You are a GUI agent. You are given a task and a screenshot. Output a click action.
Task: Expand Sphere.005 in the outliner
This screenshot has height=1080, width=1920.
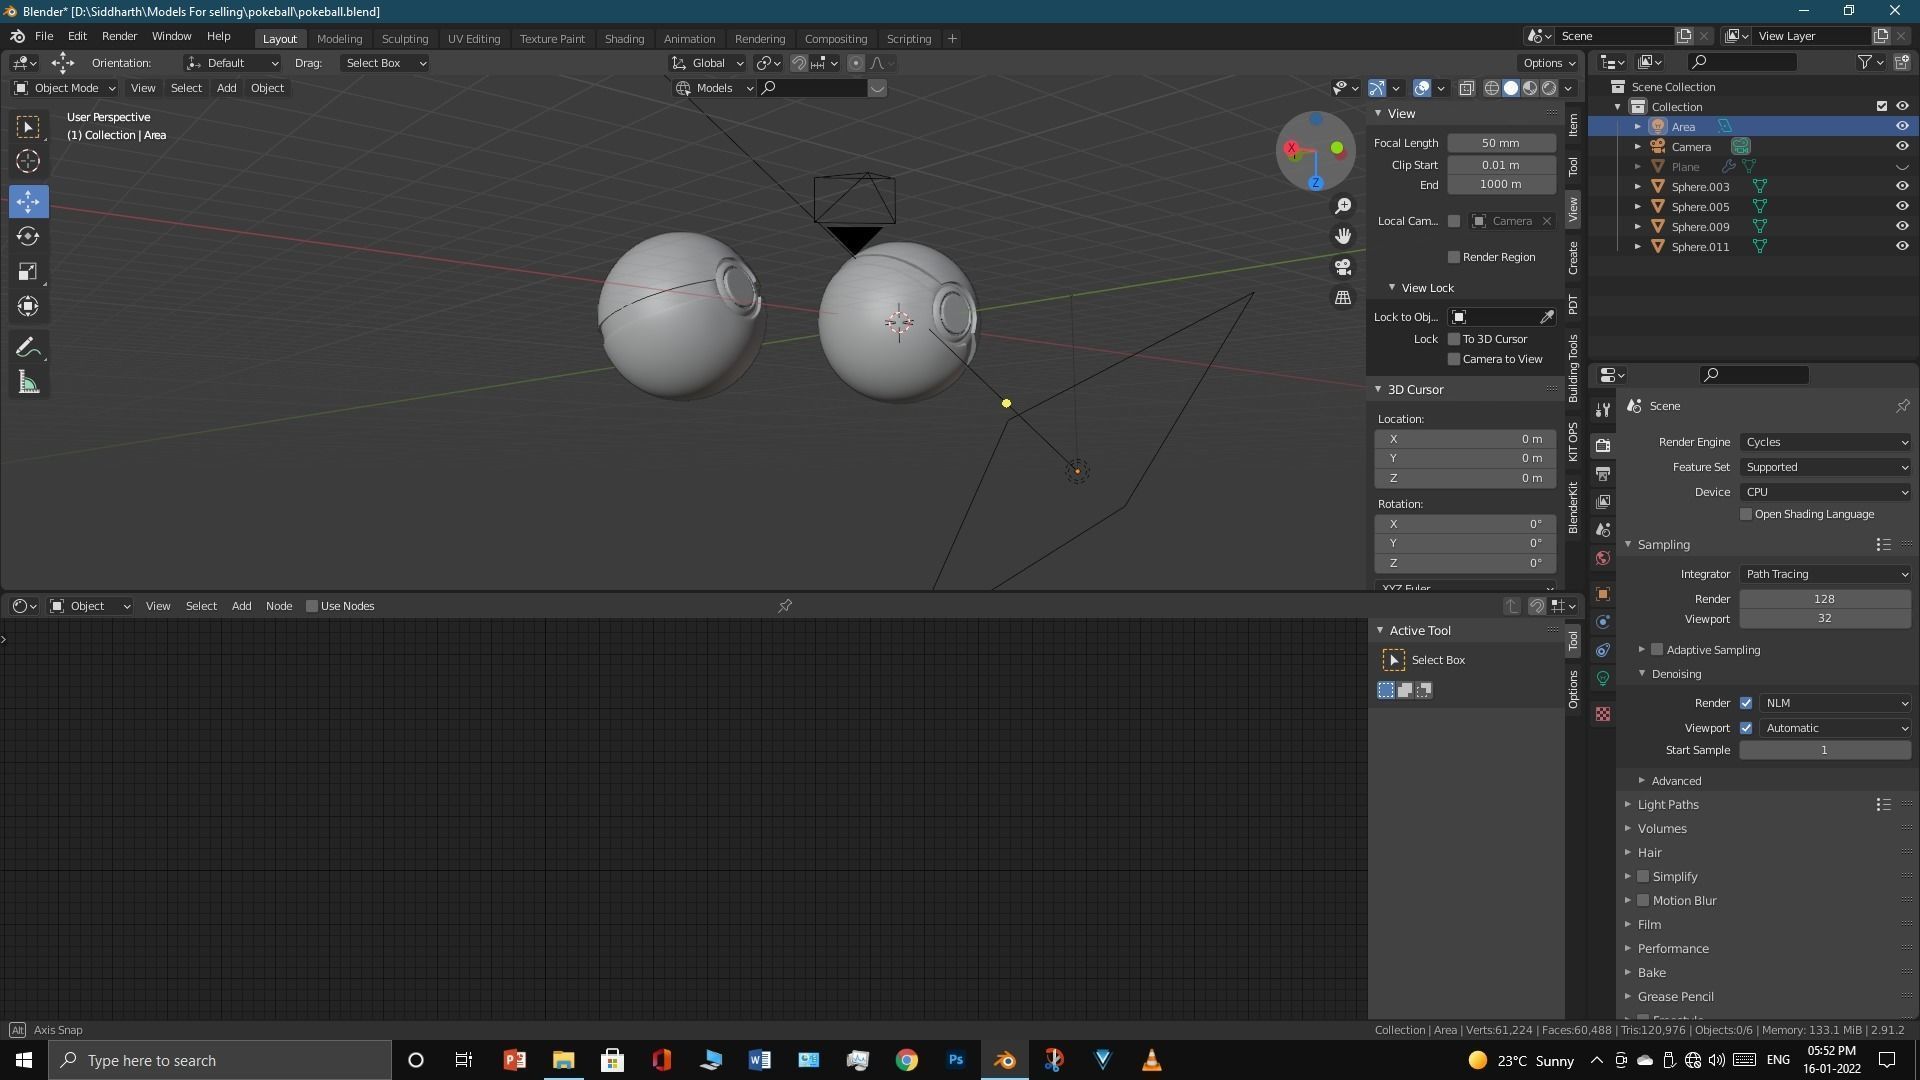tap(1637, 207)
